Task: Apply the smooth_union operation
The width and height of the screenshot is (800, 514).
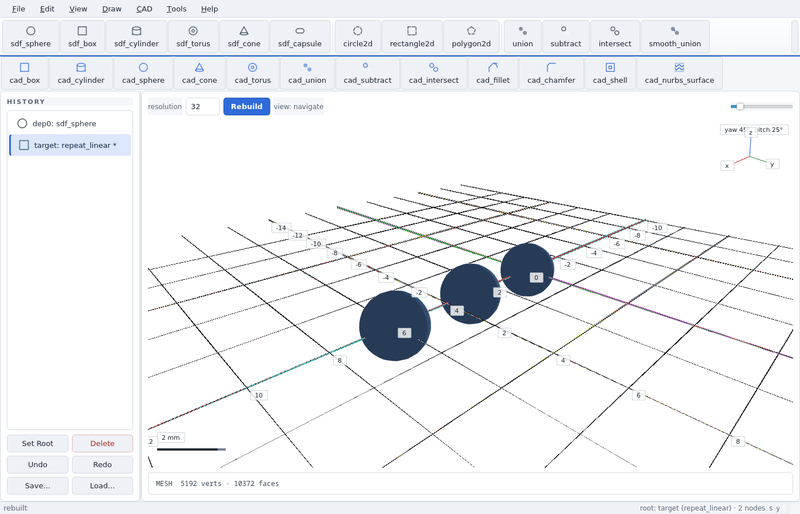Action: pos(674,37)
